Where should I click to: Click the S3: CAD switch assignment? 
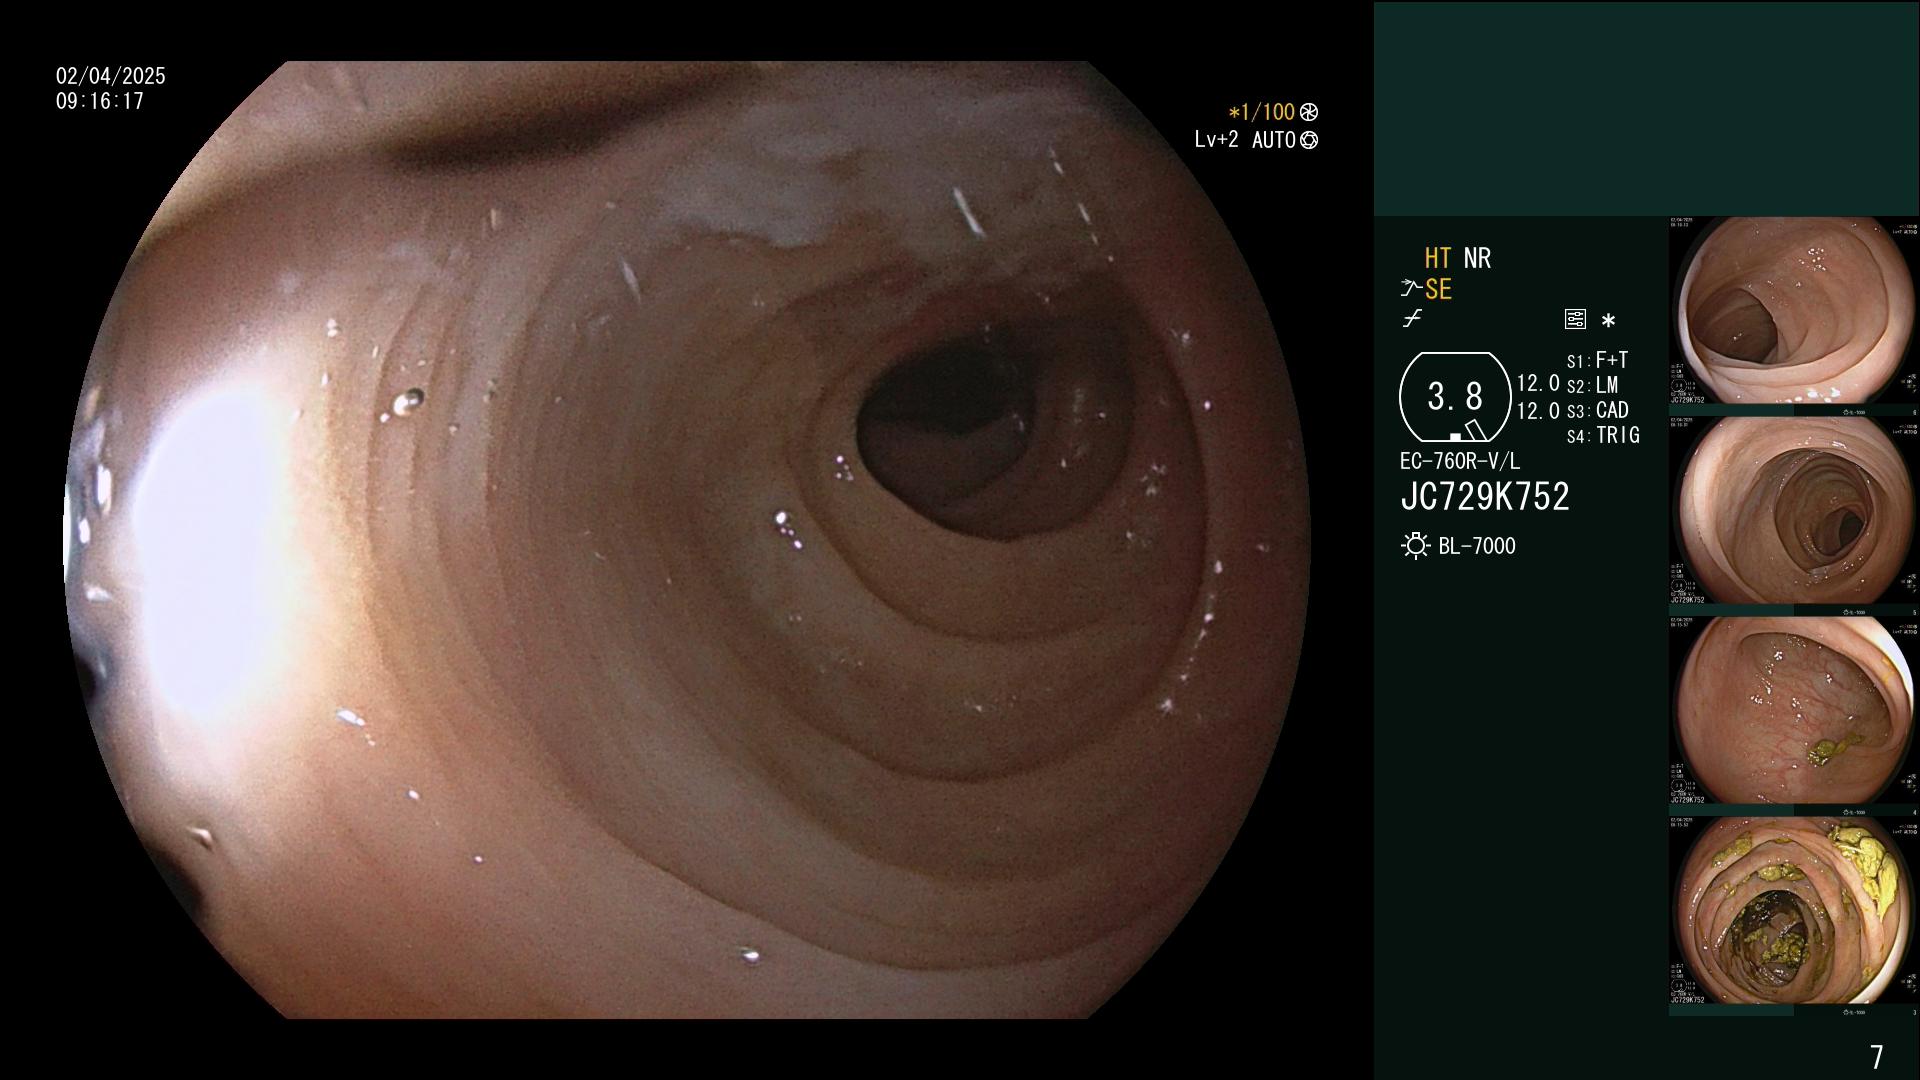pos(1597,410)
